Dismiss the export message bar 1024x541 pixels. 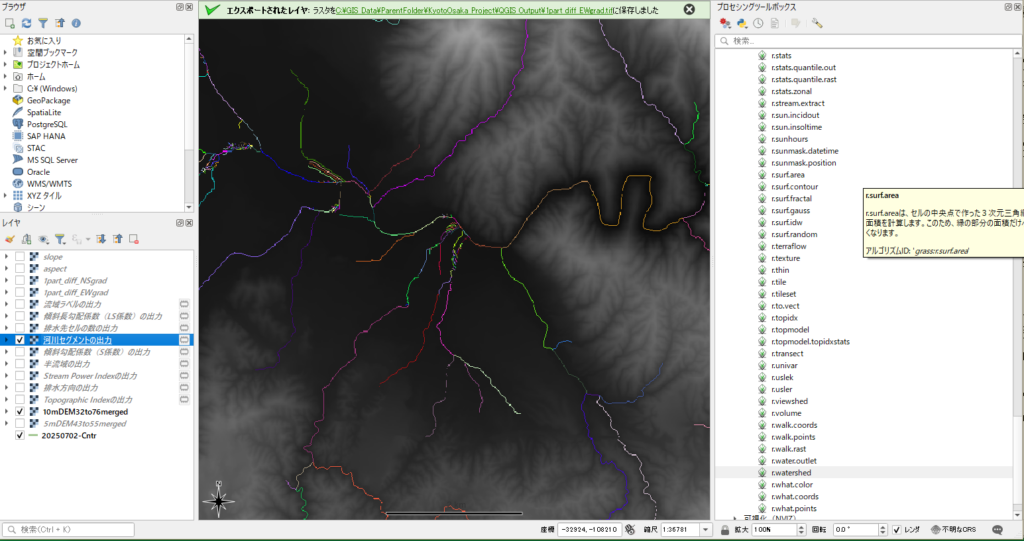(689, 9)
